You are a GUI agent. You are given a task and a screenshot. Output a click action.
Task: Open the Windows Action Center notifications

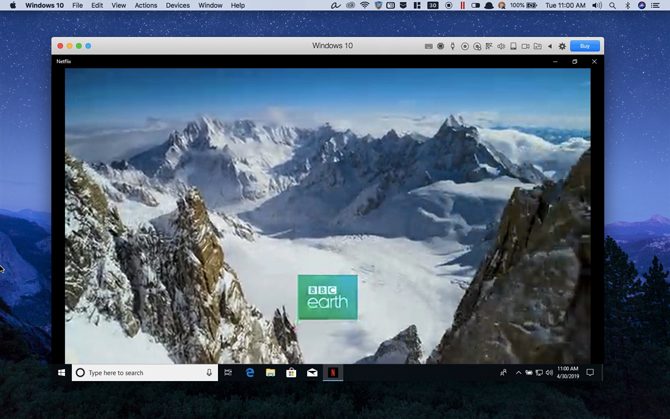(x=590, y=372)
